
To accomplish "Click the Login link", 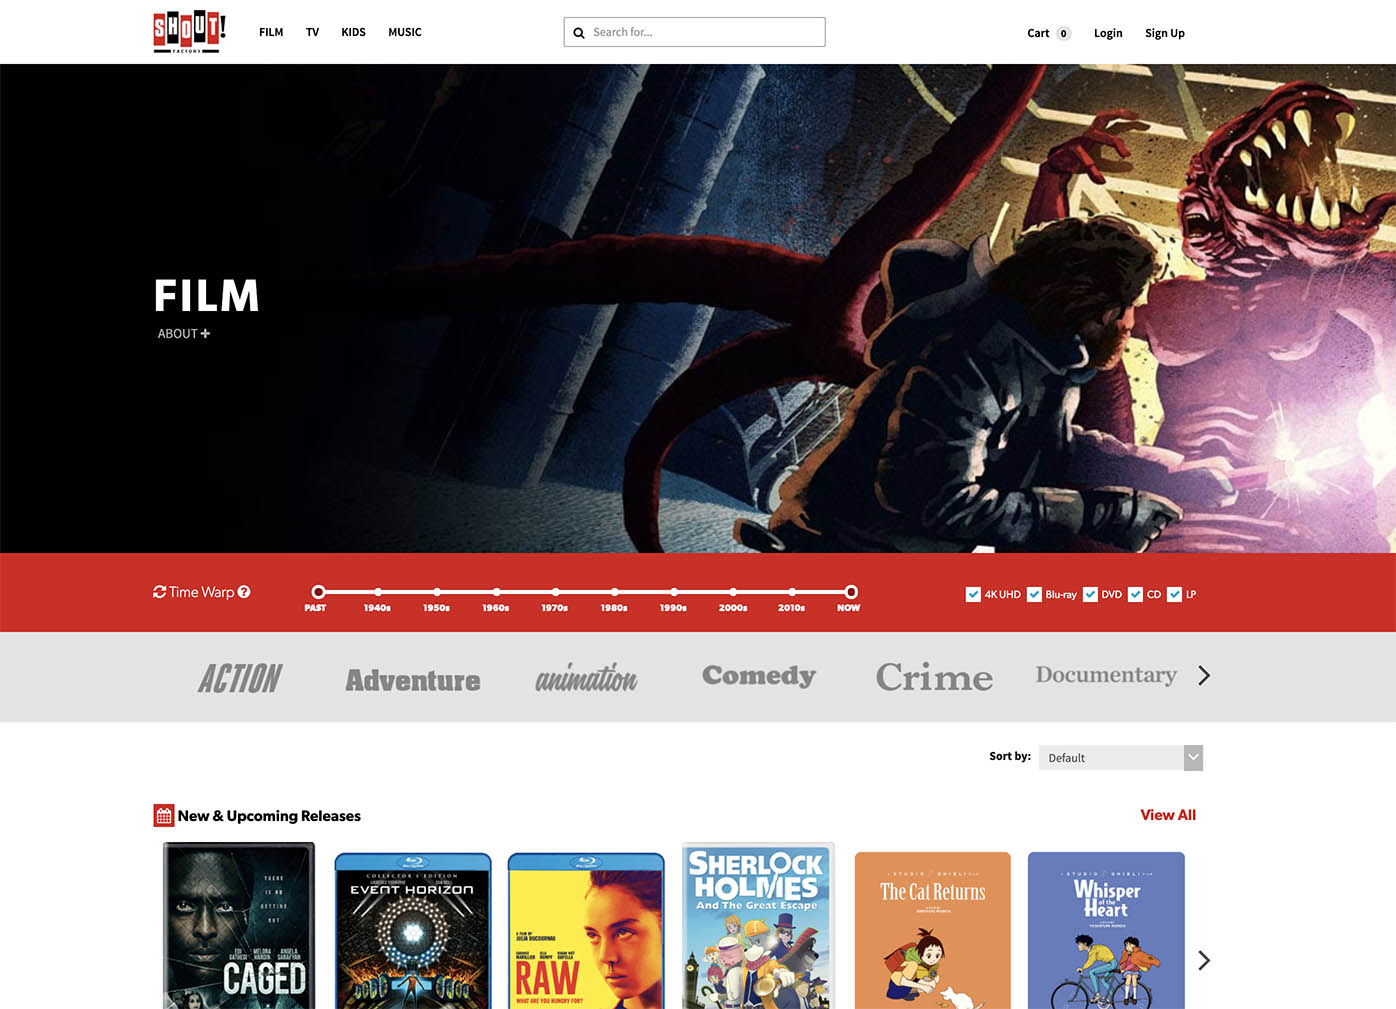I will coord(1108,33).
